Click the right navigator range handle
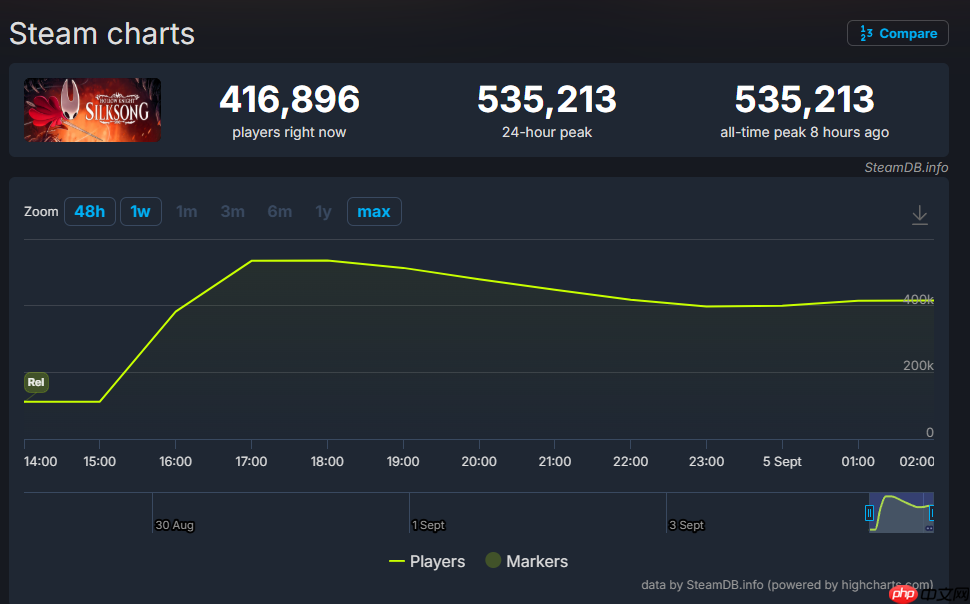970x604 pixels. [x=932, y=513]
